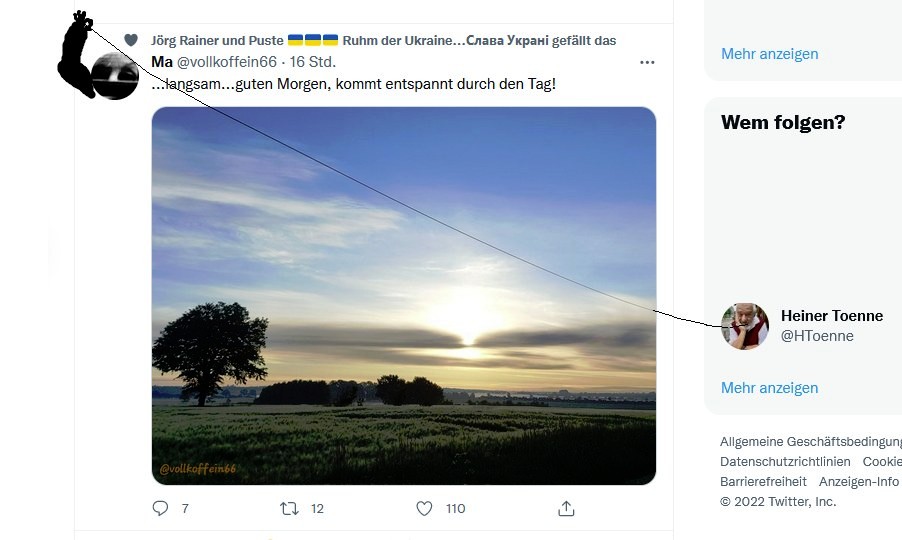Click the @HToenne handle

tap(817, 336)
